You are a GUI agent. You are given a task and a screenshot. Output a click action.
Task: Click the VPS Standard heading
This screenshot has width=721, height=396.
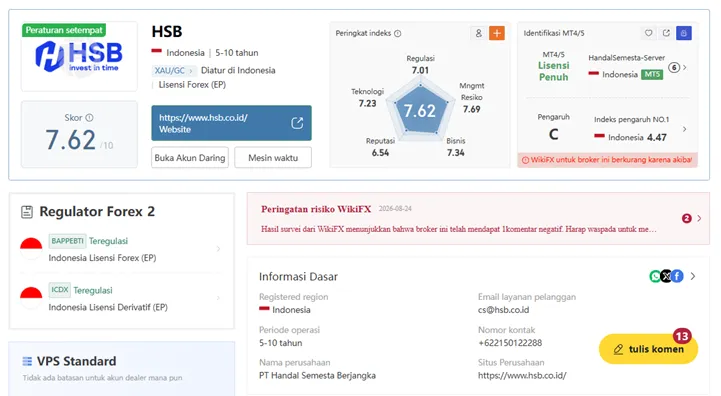[76, 362]
